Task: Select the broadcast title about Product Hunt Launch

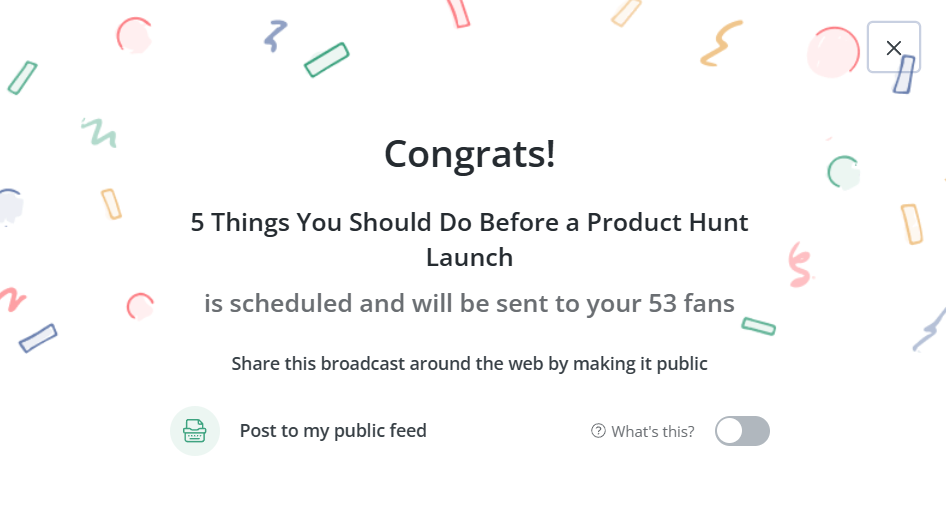Action: tap(469, 239)
